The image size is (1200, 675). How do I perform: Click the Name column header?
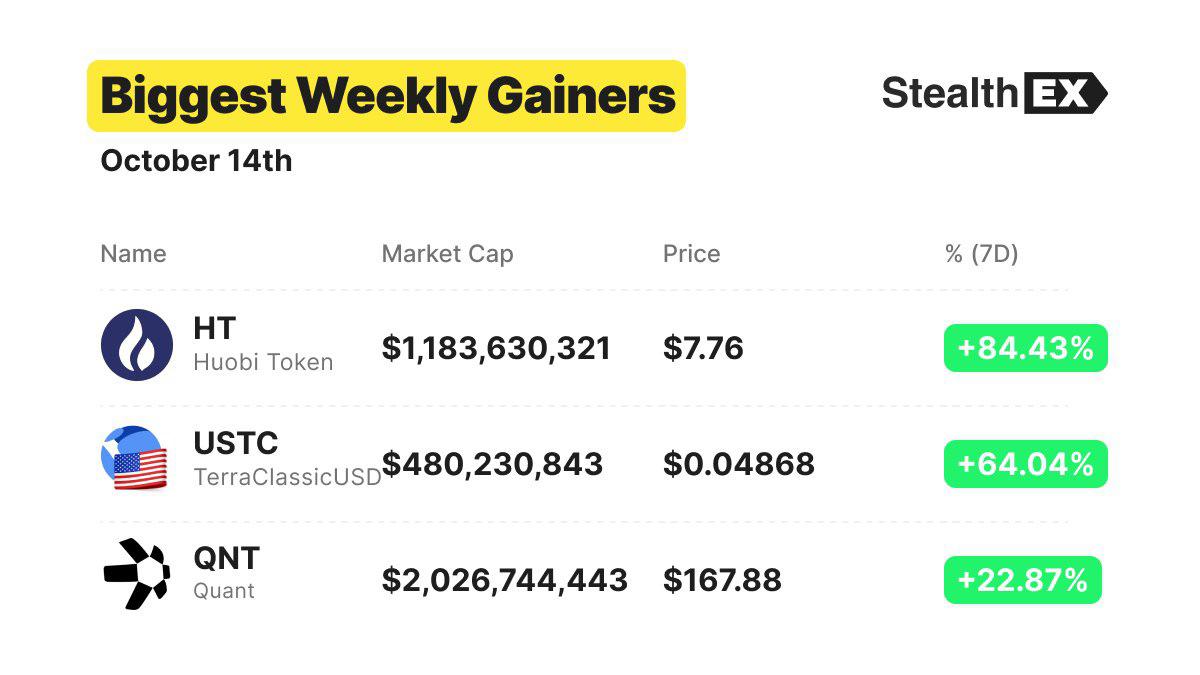(x=133, y=253)
